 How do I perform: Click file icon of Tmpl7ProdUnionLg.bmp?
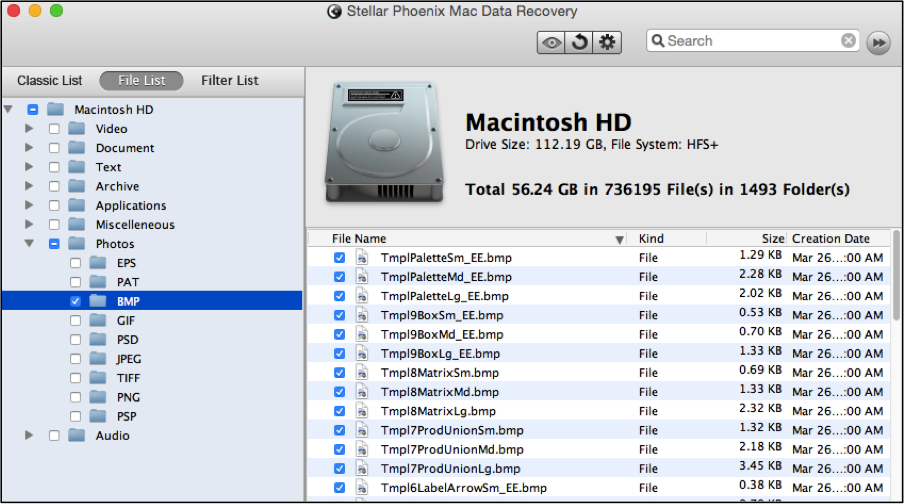(x=361, y=468)
